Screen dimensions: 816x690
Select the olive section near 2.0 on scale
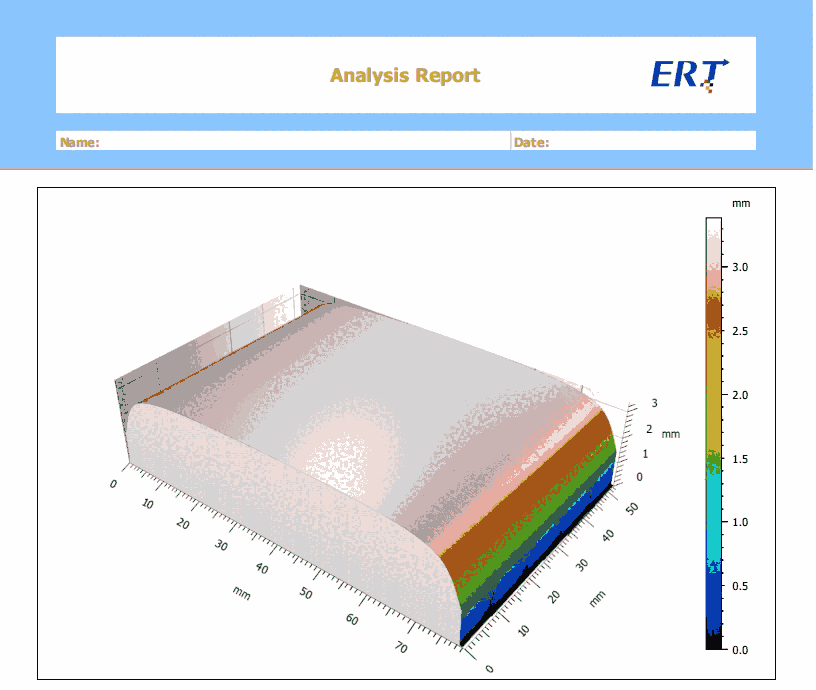pos(713,400)
